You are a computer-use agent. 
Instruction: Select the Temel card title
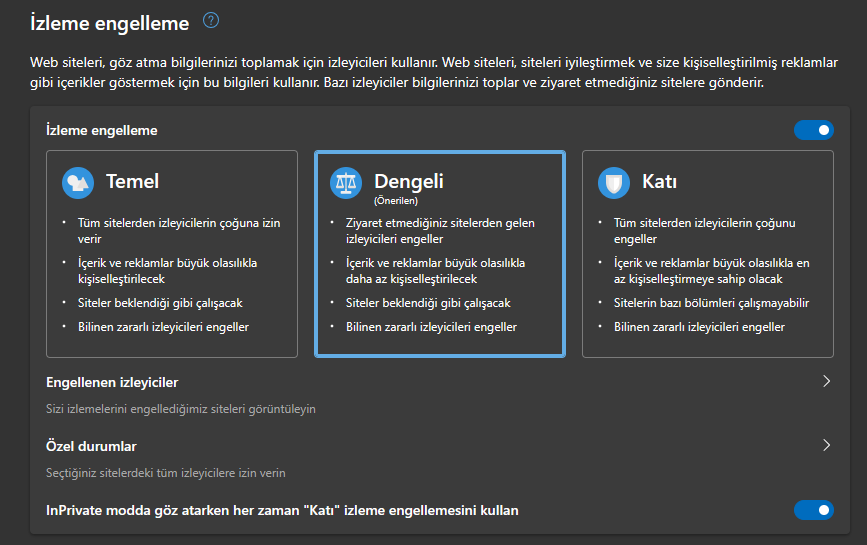tap(133, 181)
